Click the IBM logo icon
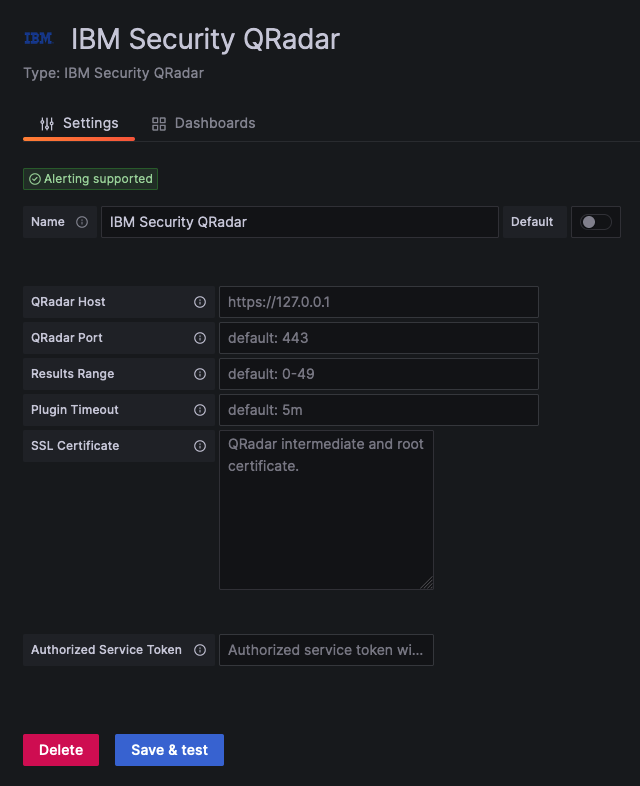Viewport: 640px width, 786px height. click(x=39, y=38)
